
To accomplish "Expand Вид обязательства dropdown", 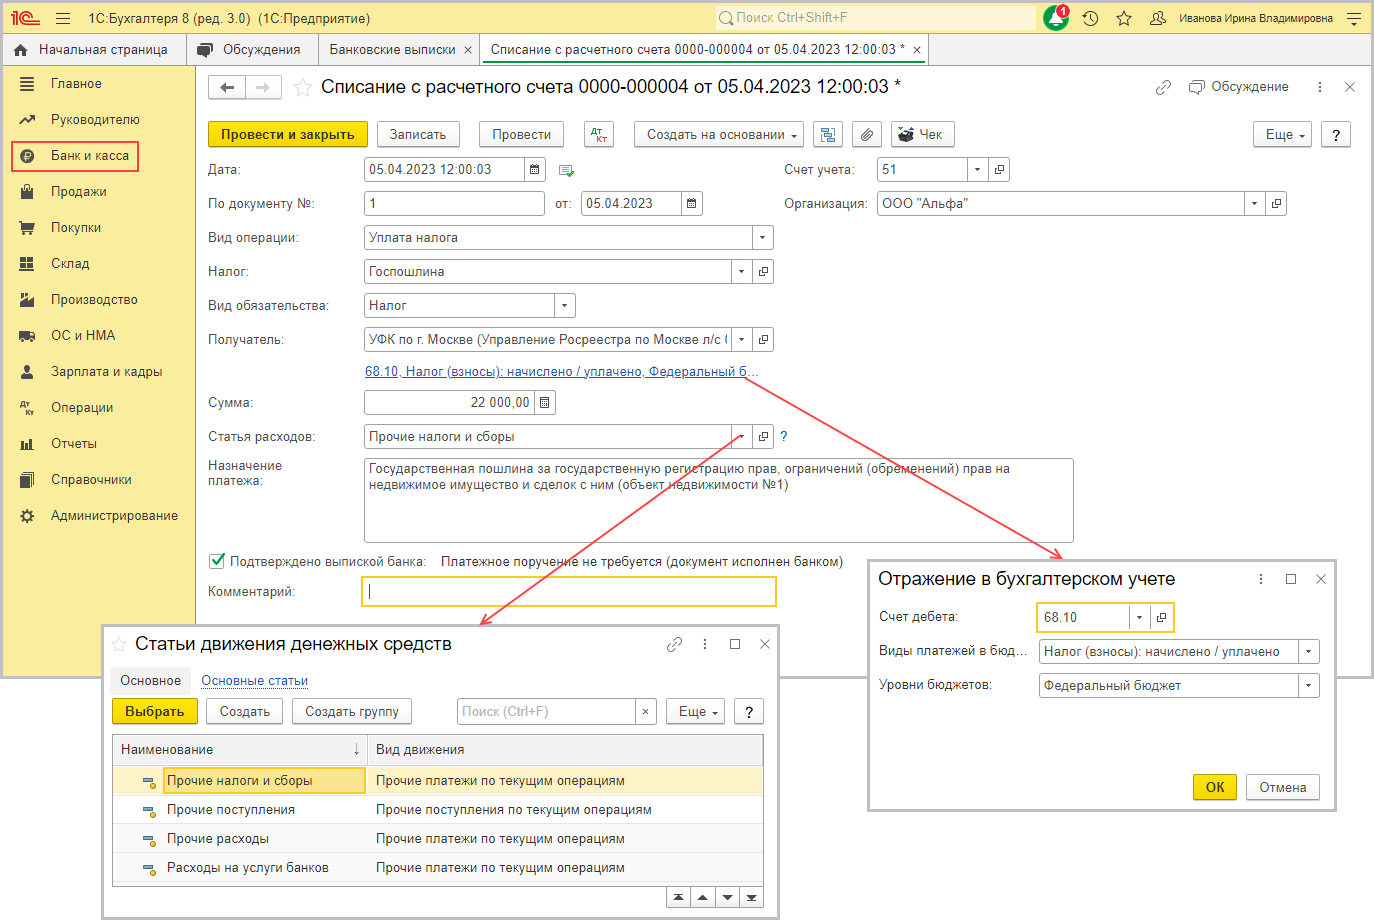I will [565, 306].
